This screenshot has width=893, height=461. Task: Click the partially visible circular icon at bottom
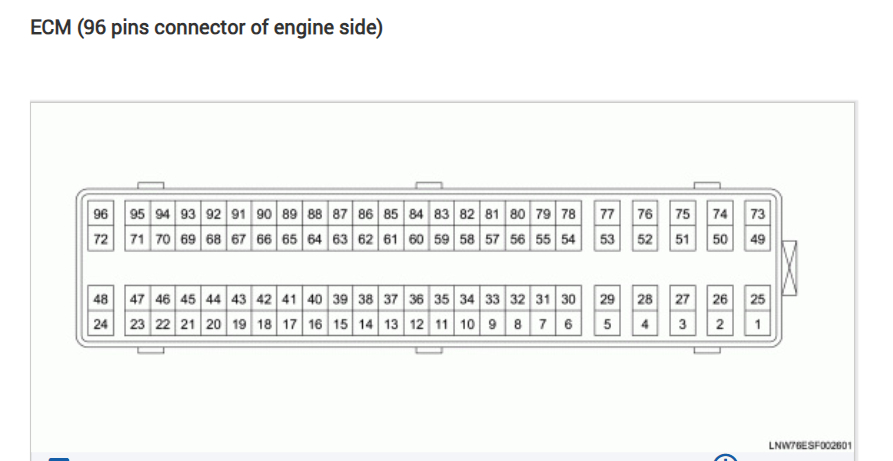coord(726,457)
